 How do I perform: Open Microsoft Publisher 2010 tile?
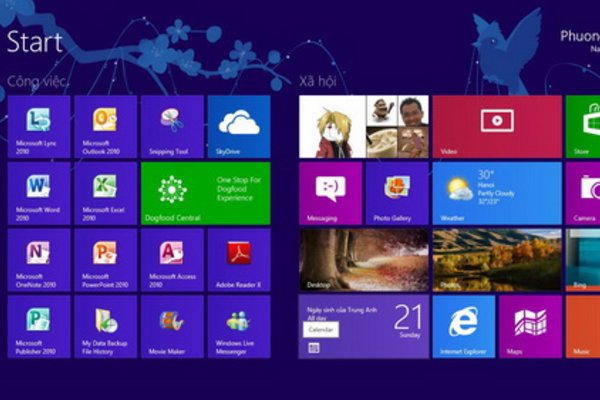39,327
